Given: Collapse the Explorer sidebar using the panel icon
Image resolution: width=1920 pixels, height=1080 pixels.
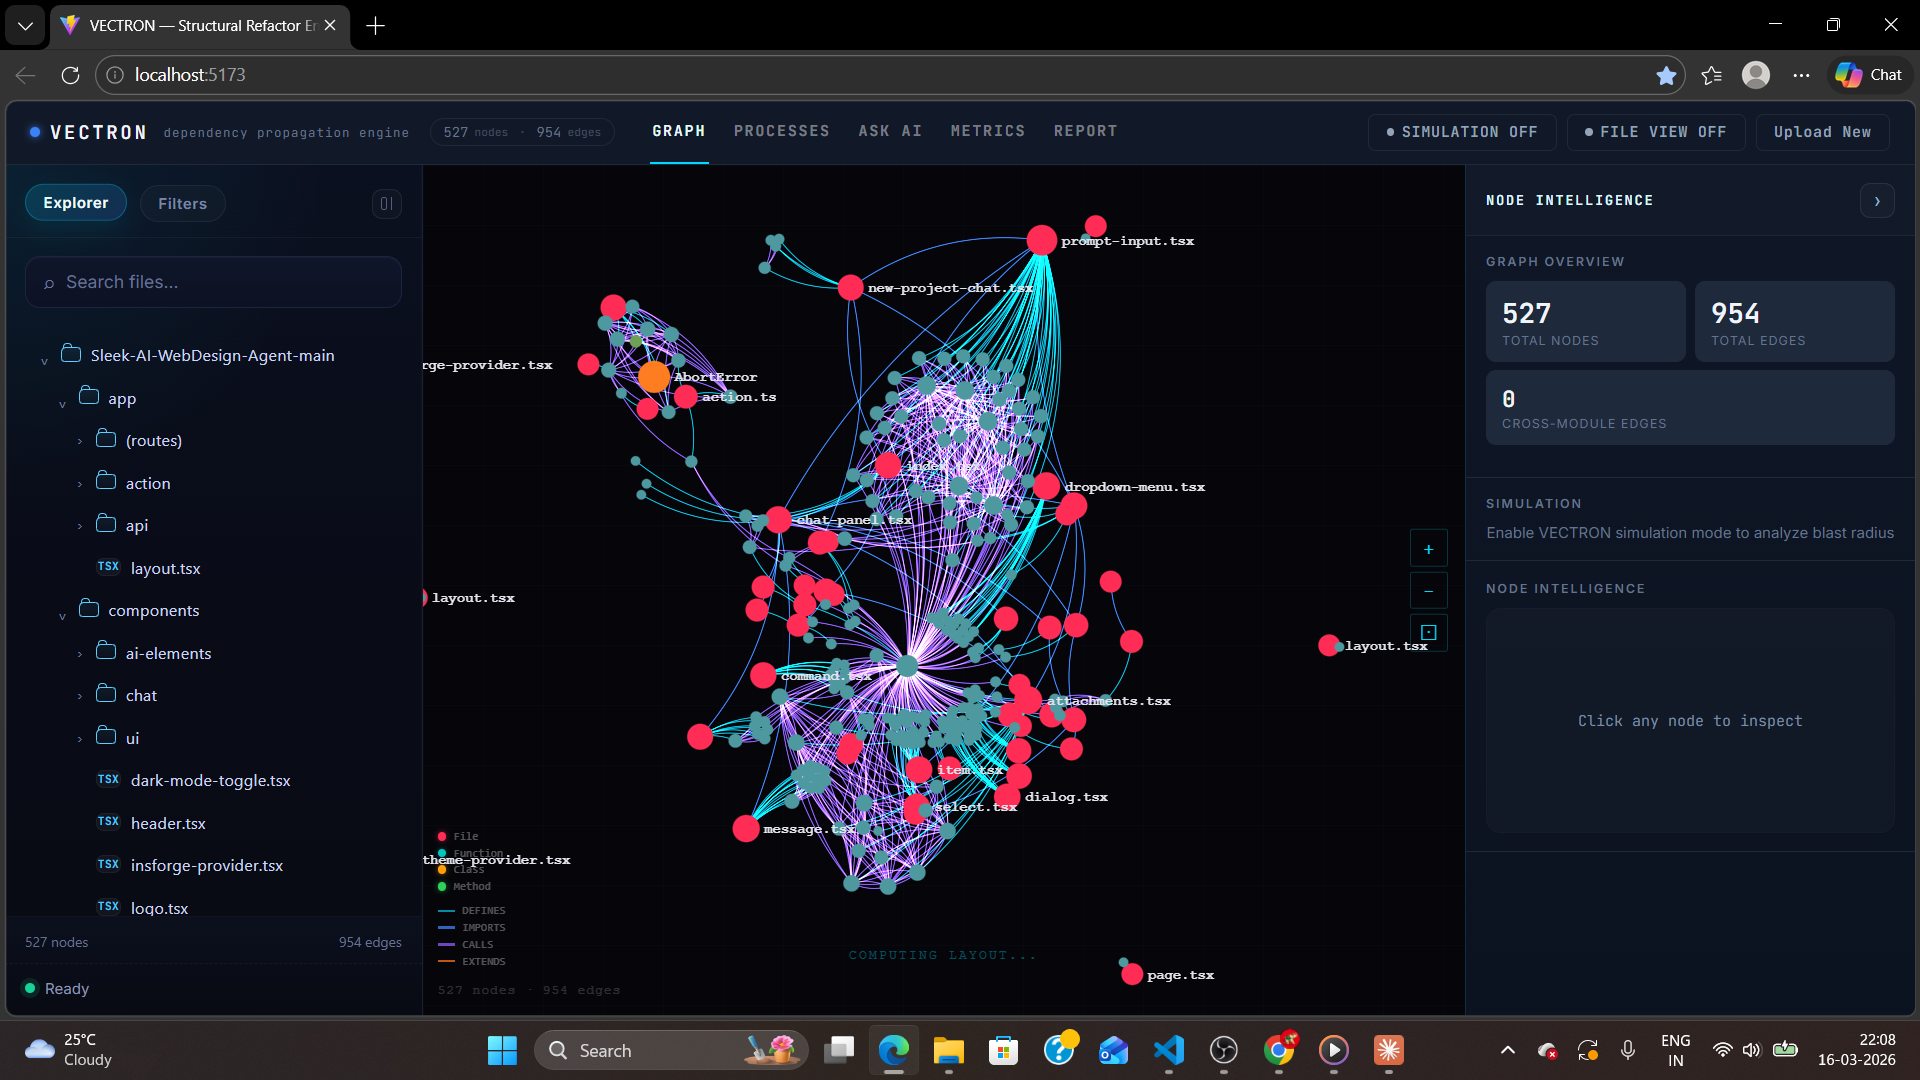Looking at the screenshot, I should (387, 204).
